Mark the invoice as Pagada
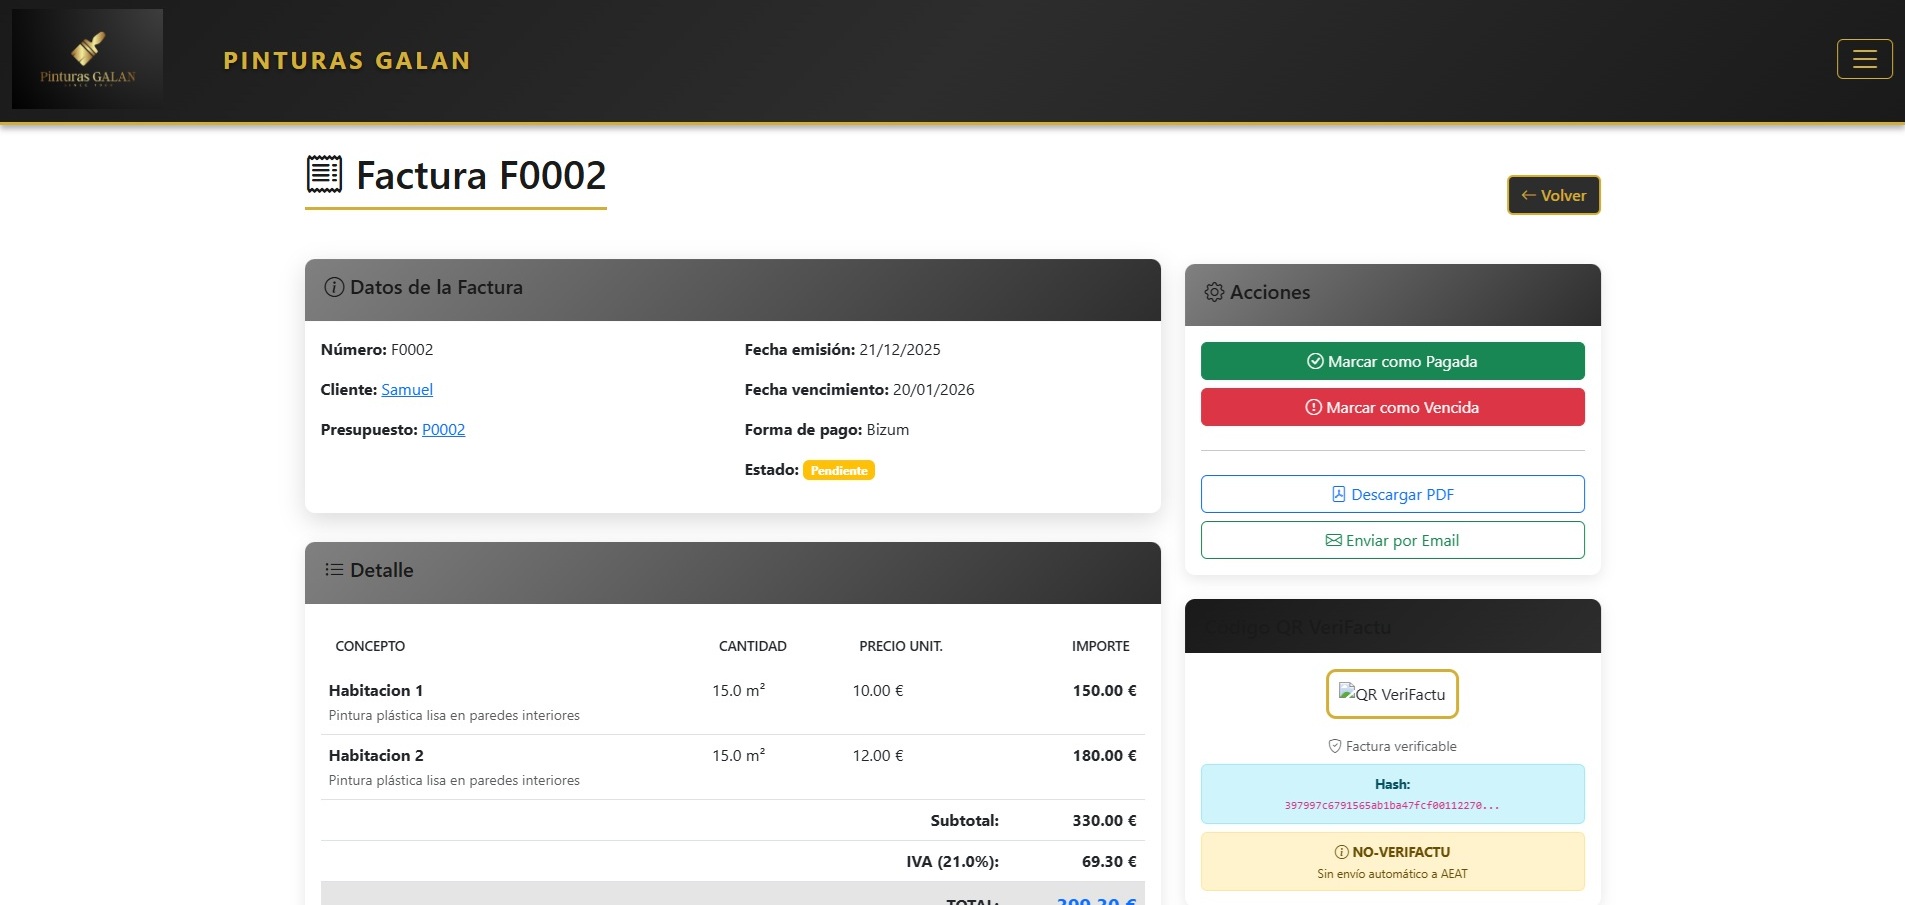Image resolution: width=1906 pixels, height=905 pixels. tap(1392, 361)
